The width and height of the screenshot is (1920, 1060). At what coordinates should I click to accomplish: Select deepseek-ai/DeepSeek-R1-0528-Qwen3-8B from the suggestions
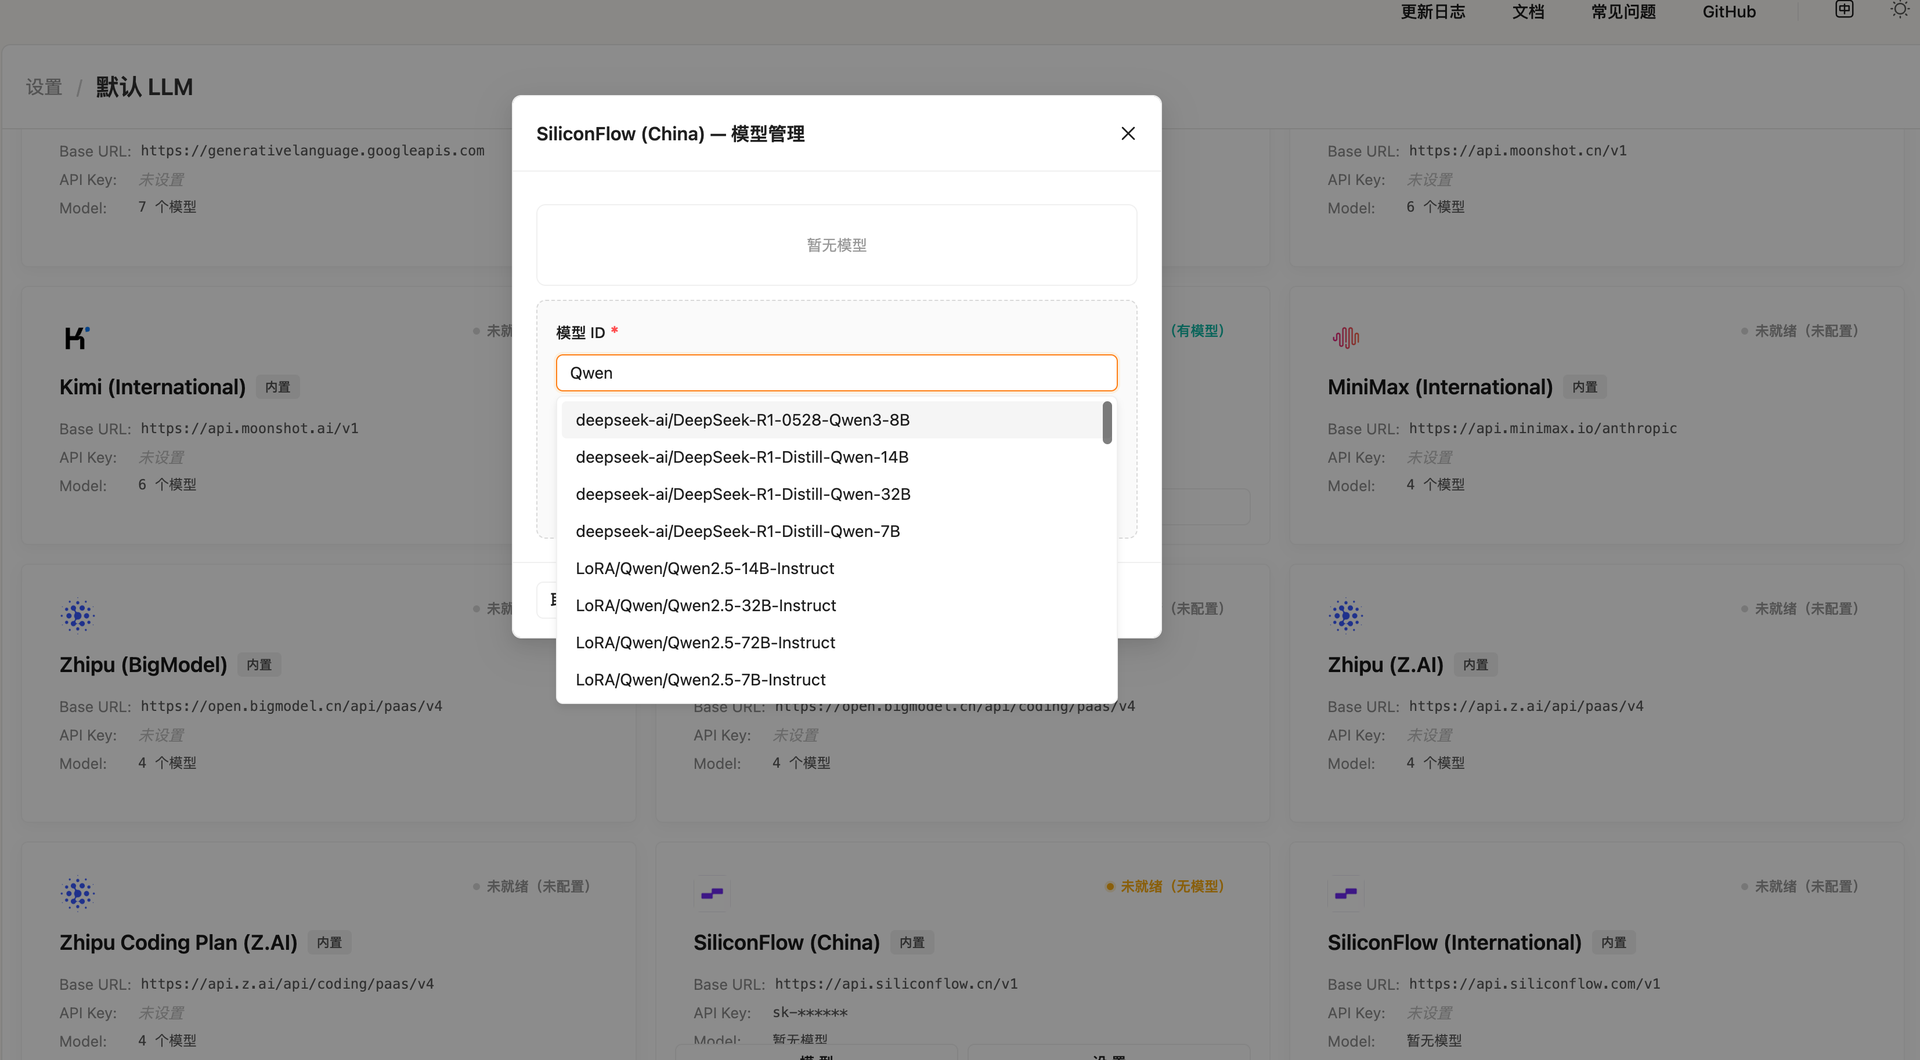coord(831,420)
